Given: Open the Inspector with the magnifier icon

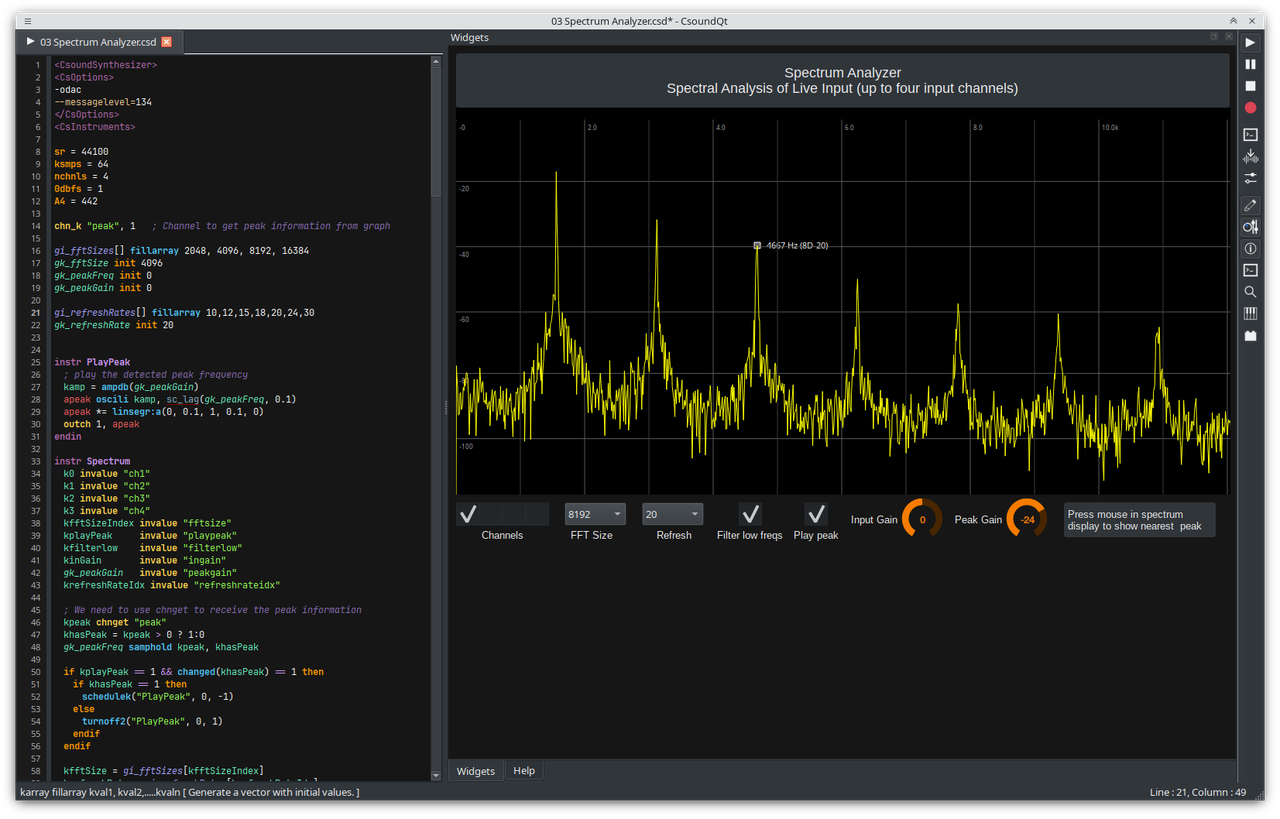Looking at the screenshot, I should pyautogui.click(x=1250, y=292).
